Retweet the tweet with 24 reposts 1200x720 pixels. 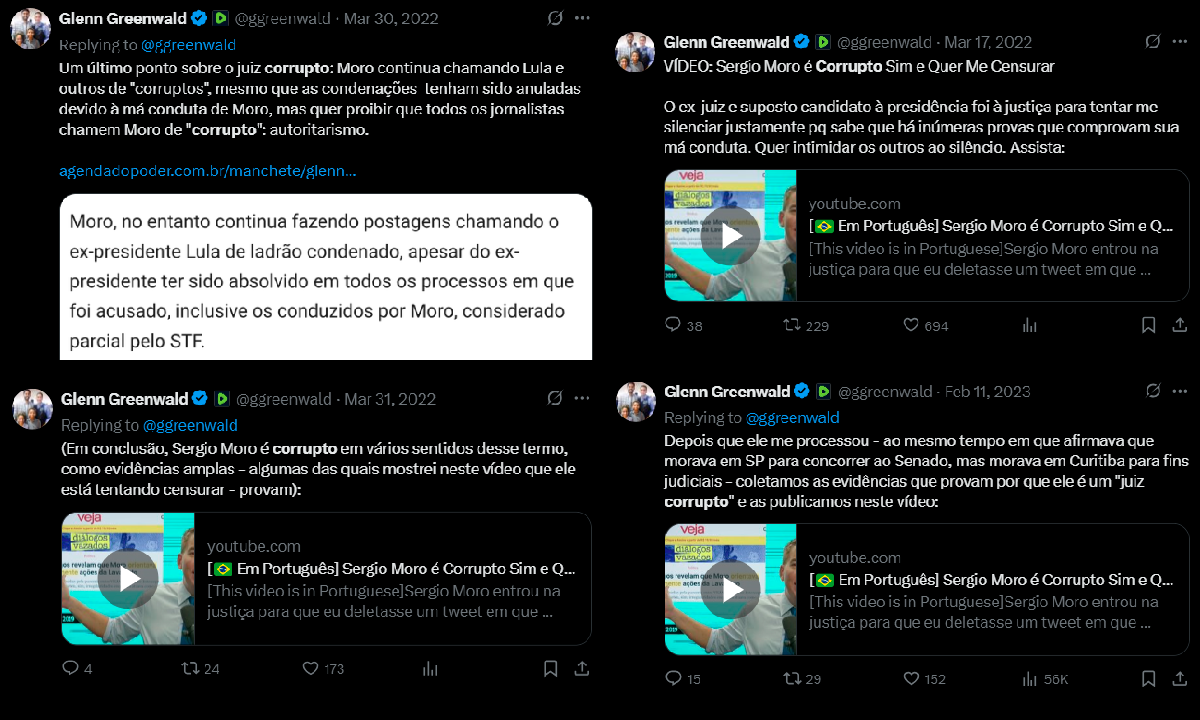[x=189, y=668]
